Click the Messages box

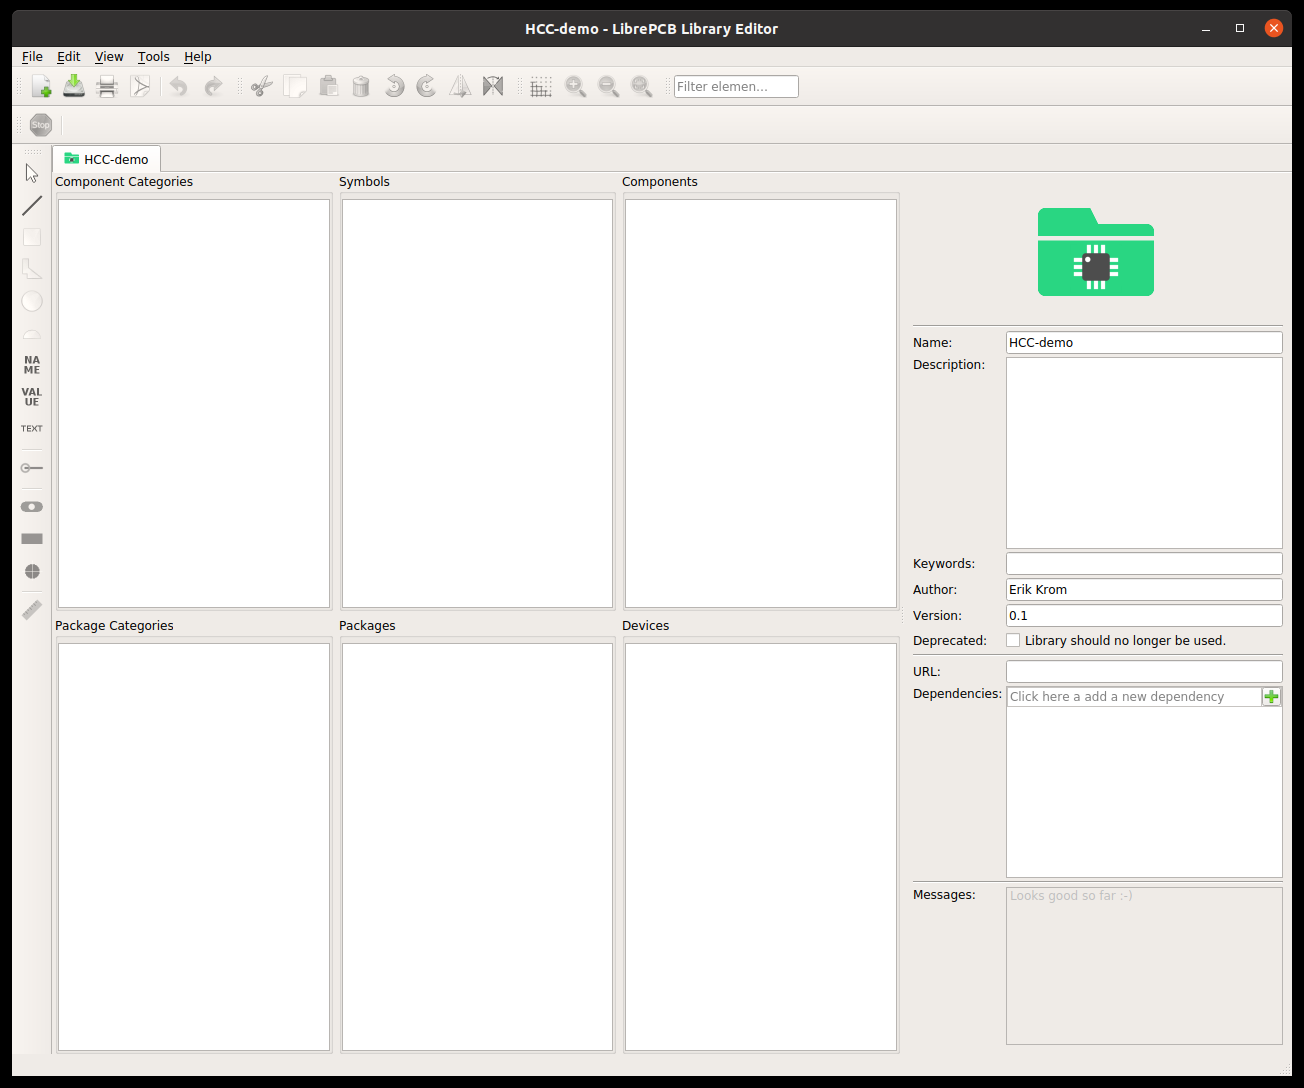click(1144, 966)
